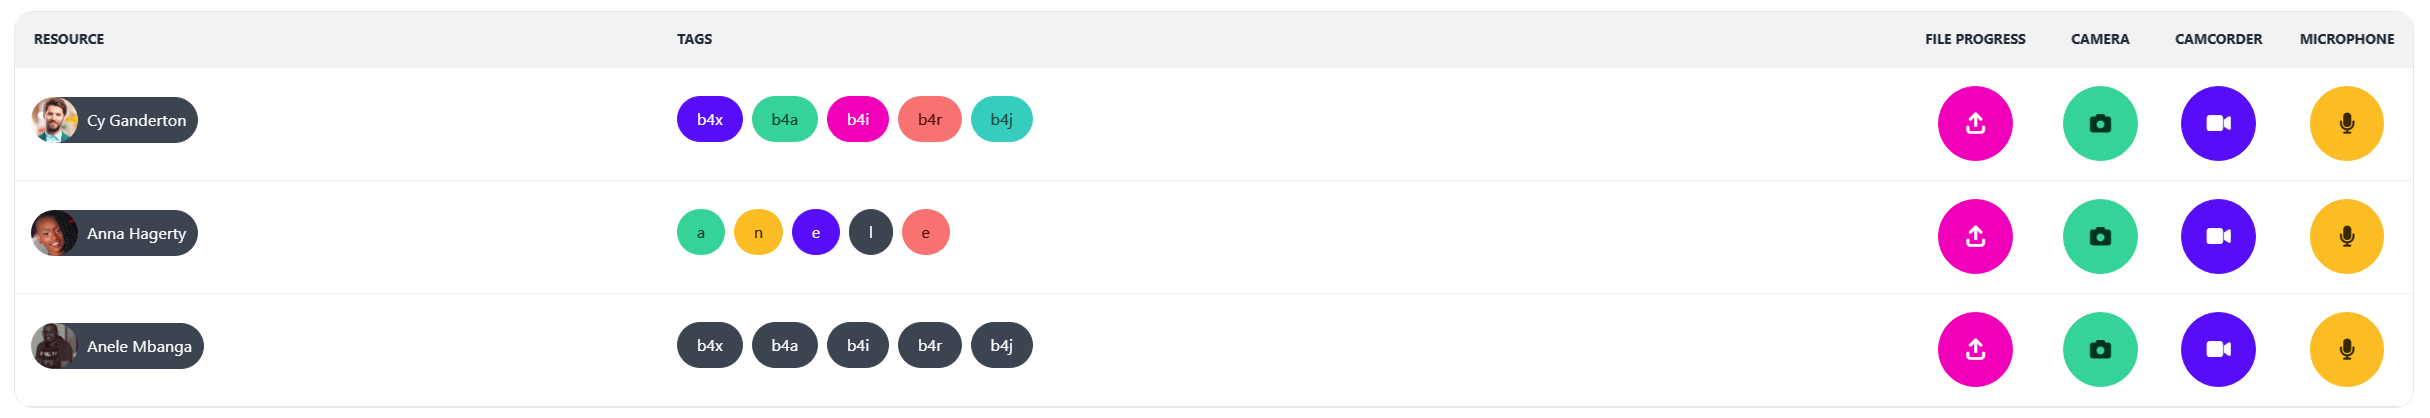Click upload icon in Anna Hagerty's row
The height and width of the screenshot is (418, 2430).
1975,237
